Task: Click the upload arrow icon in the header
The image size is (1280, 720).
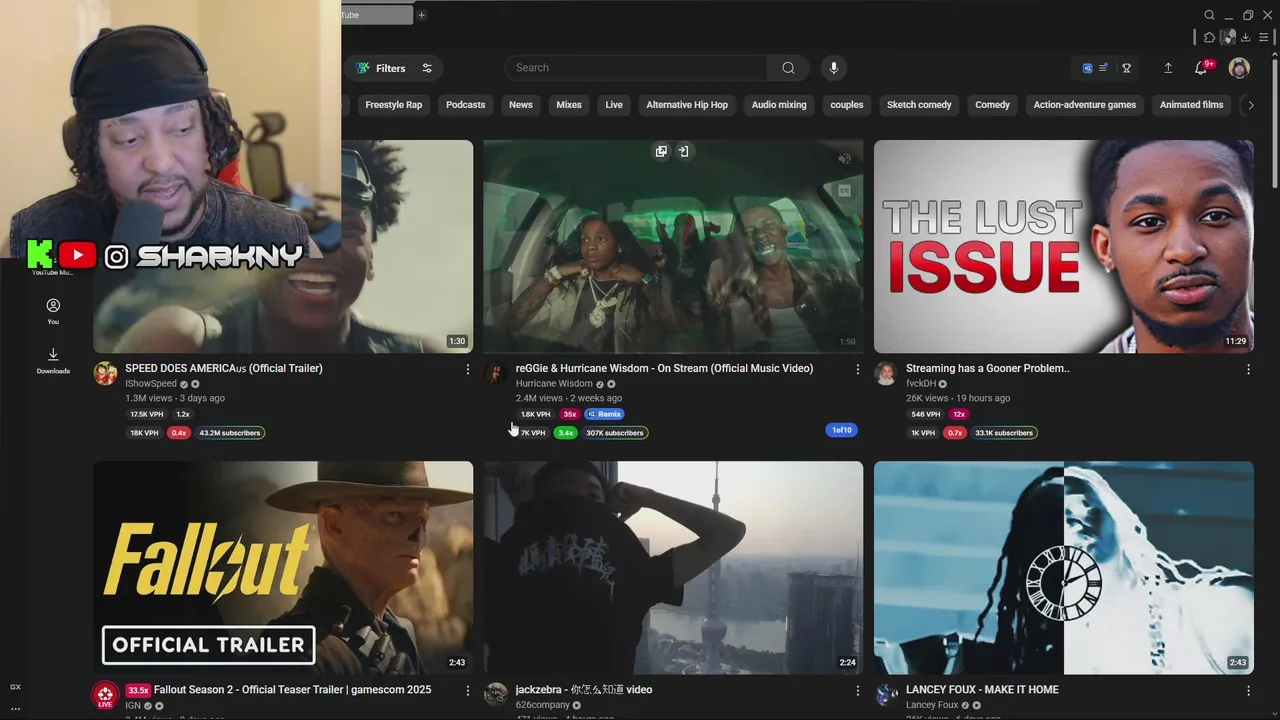Action: 1168,68
